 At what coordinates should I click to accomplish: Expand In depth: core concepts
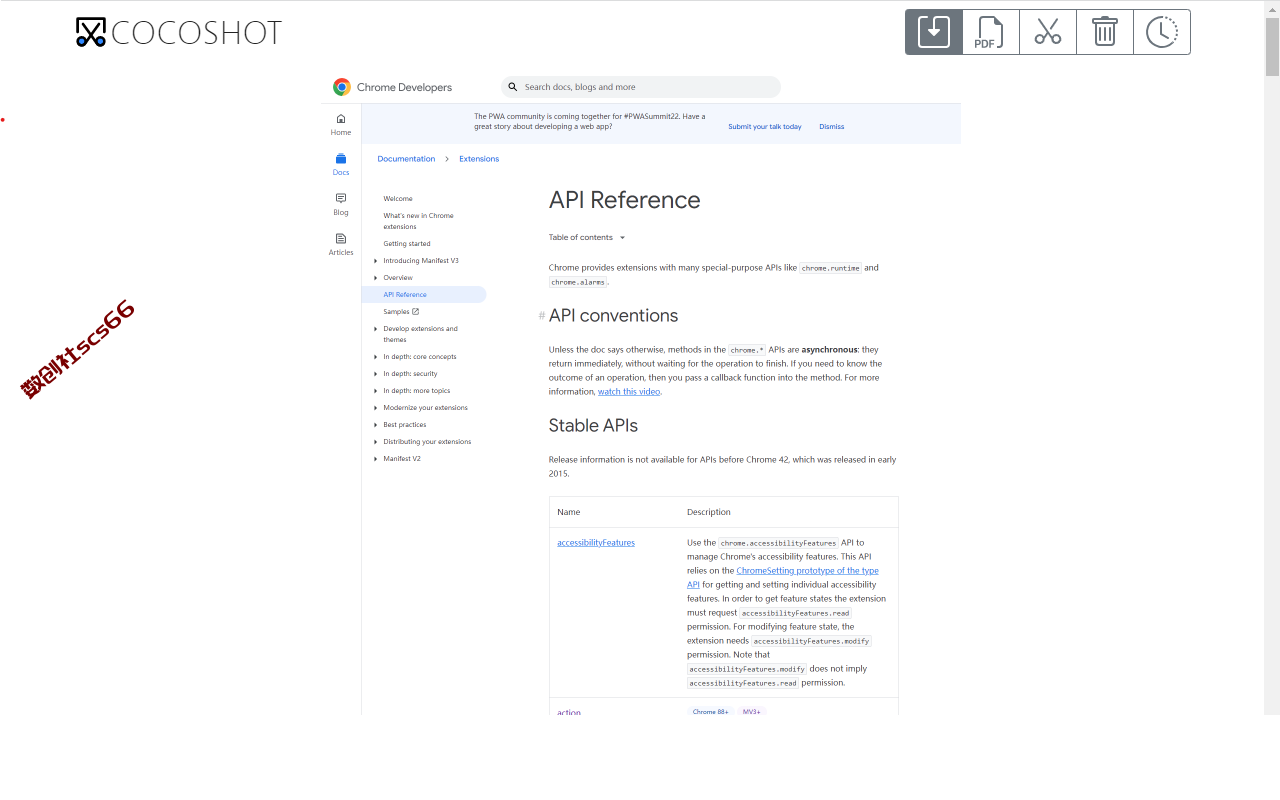coord(375,357)
